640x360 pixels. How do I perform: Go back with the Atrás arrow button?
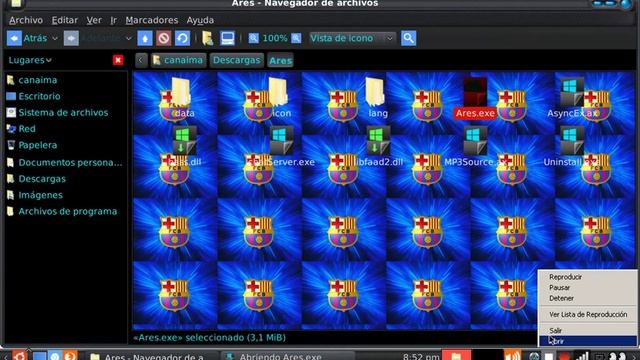pos(27,38)
